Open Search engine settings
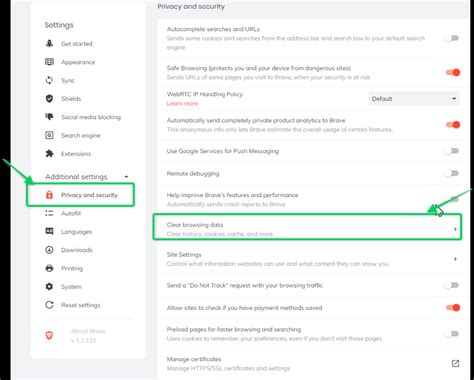Screen dimensions: 474x380 (81, 135)
